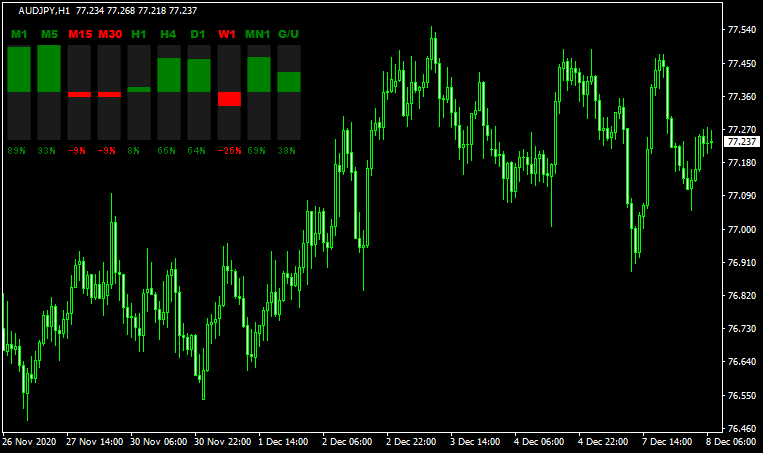Click the 89% value under M1
This screenshot has width=763, height=453.
click(17, 150)
